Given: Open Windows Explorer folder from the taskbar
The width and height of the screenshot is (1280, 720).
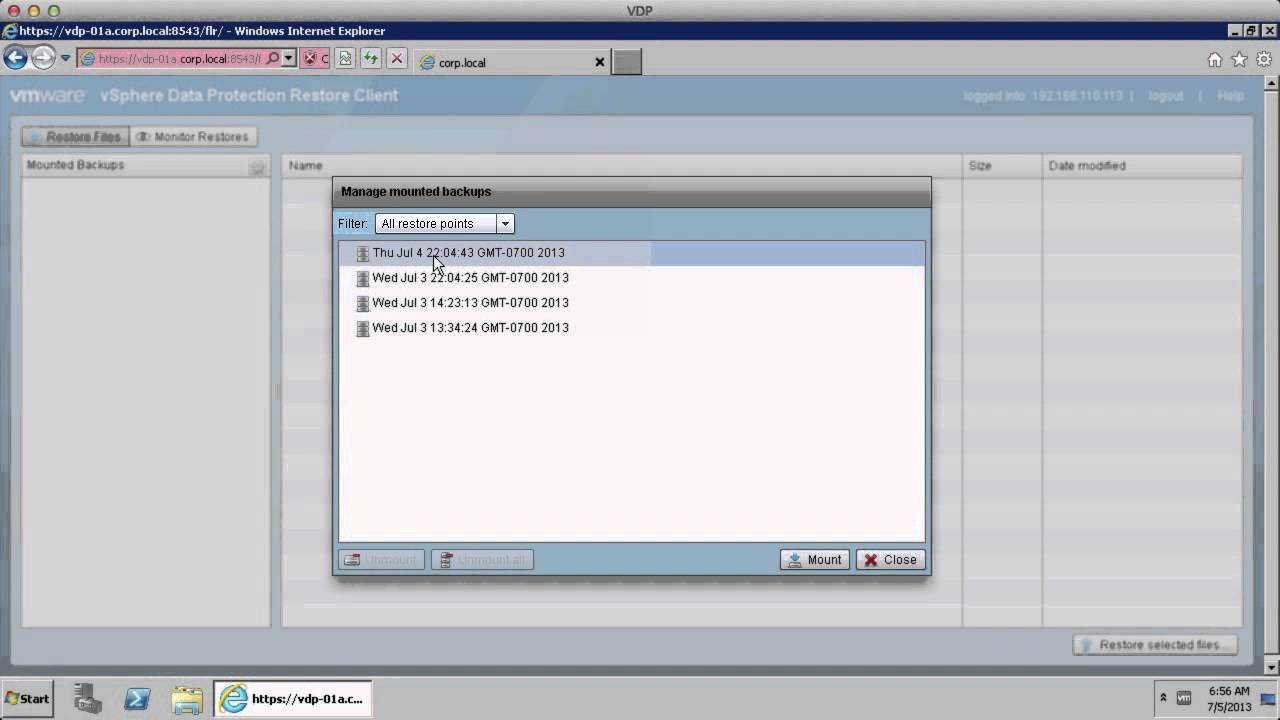Looking at the screenshot, I should coord(186,699).
